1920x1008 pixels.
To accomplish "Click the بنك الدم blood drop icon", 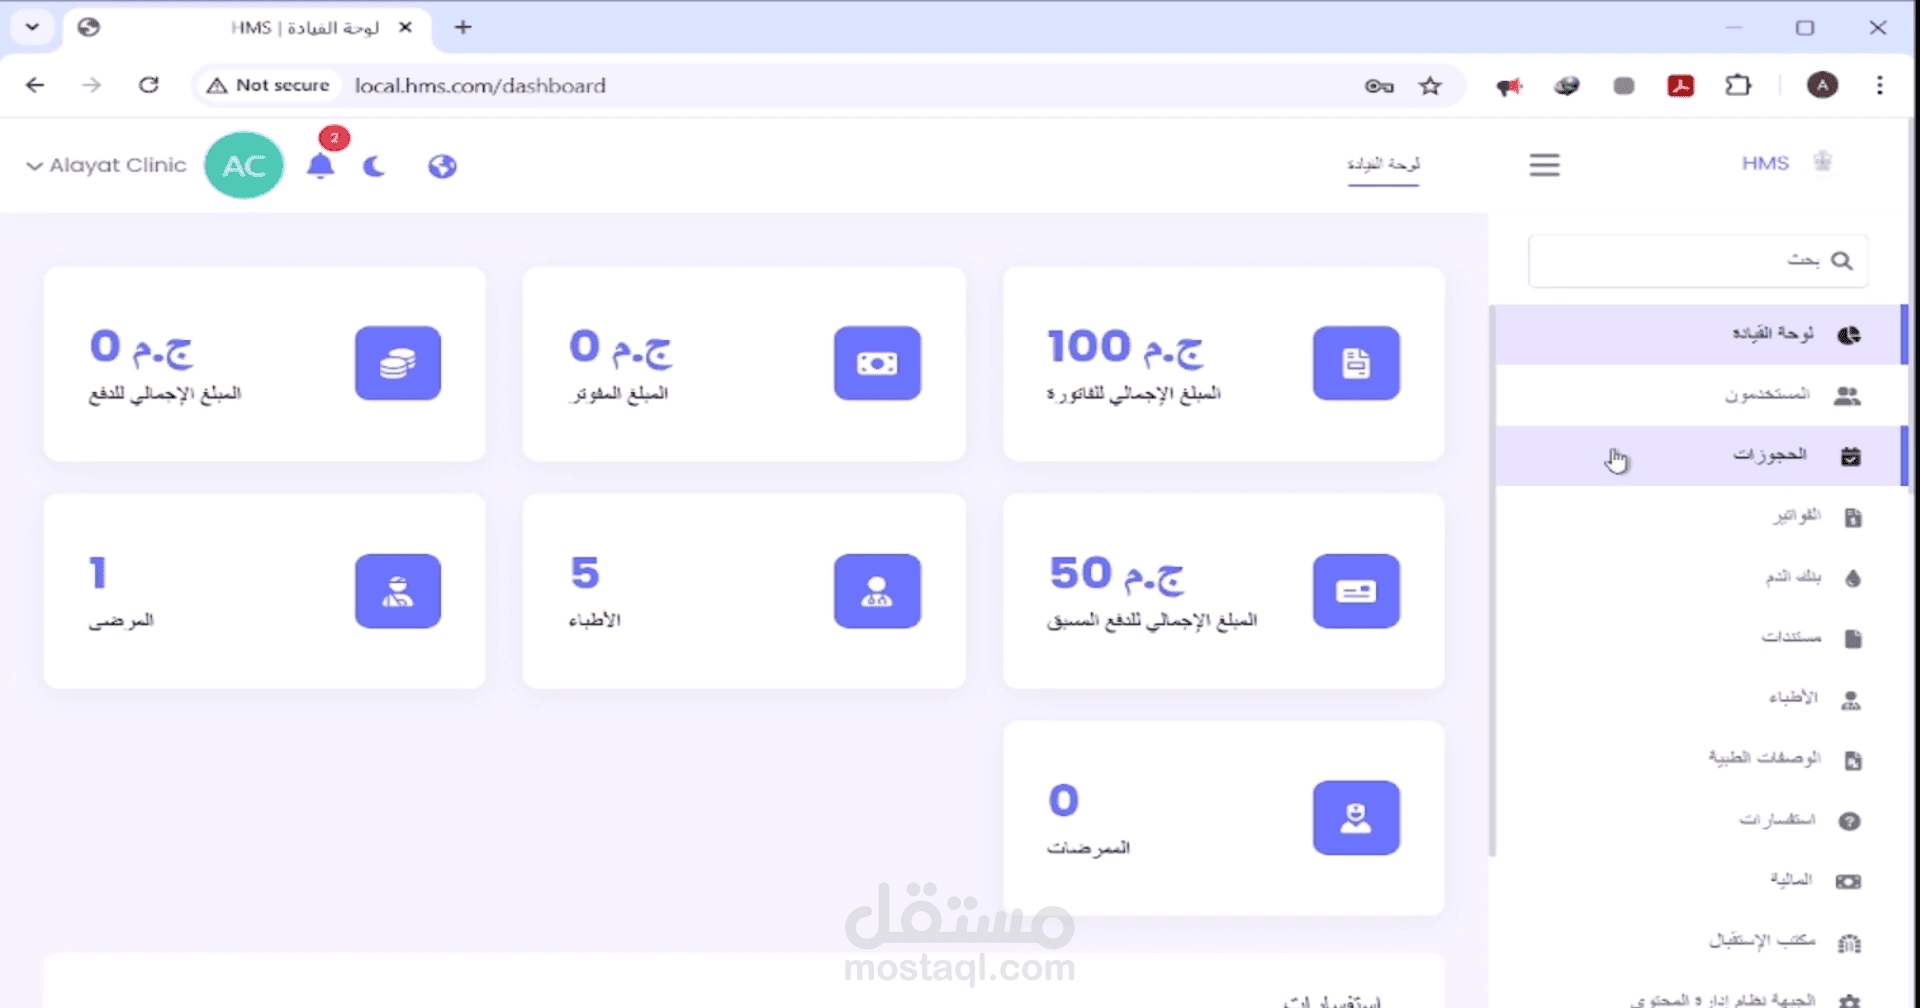I will [x=1852, y=578].
